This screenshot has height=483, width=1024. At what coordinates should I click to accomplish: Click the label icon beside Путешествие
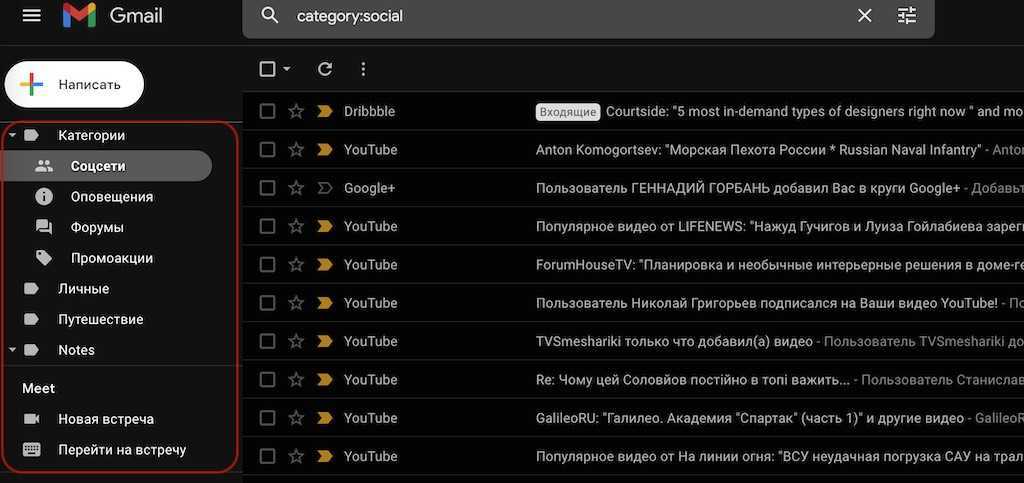[x=31, y=319]
